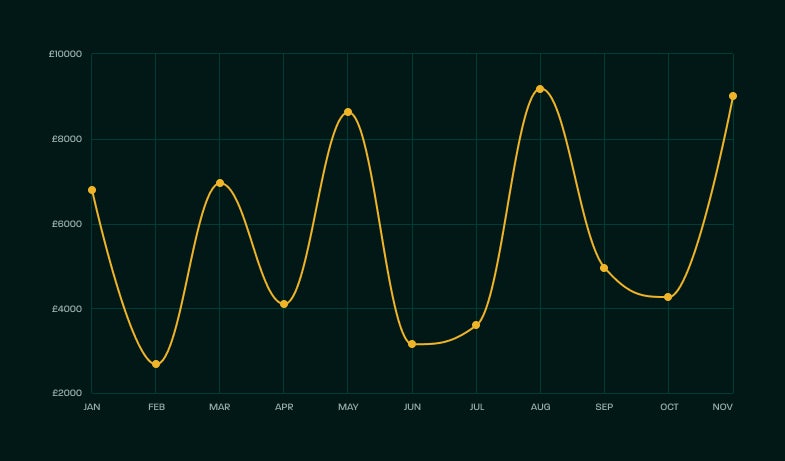Image resolution: width=785 pixels, height=461 pixels.
Task: Click the FEB month label
Action: pyautogui.click(x=156, y=407)
